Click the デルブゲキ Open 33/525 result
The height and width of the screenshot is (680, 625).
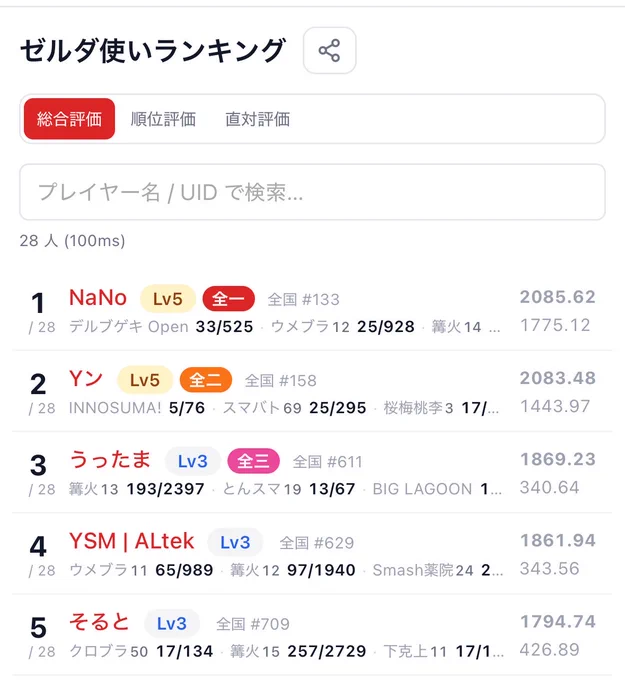pyautogui.click(x=161, y=327)
